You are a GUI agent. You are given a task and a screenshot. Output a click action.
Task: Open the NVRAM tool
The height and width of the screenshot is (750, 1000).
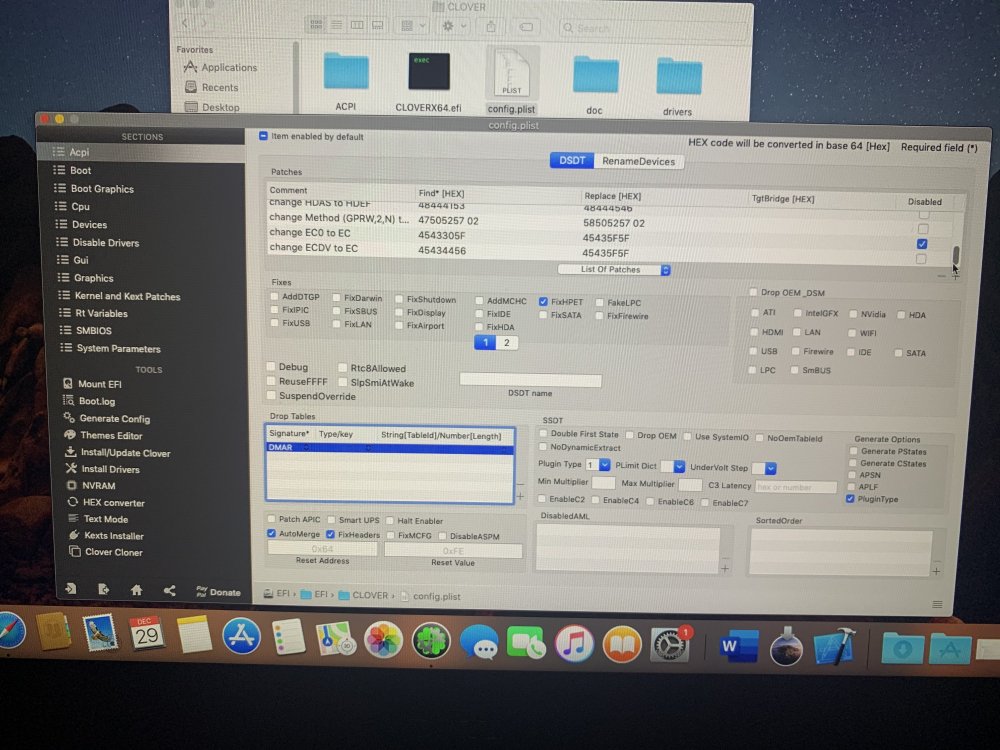(x=98, y=485)
